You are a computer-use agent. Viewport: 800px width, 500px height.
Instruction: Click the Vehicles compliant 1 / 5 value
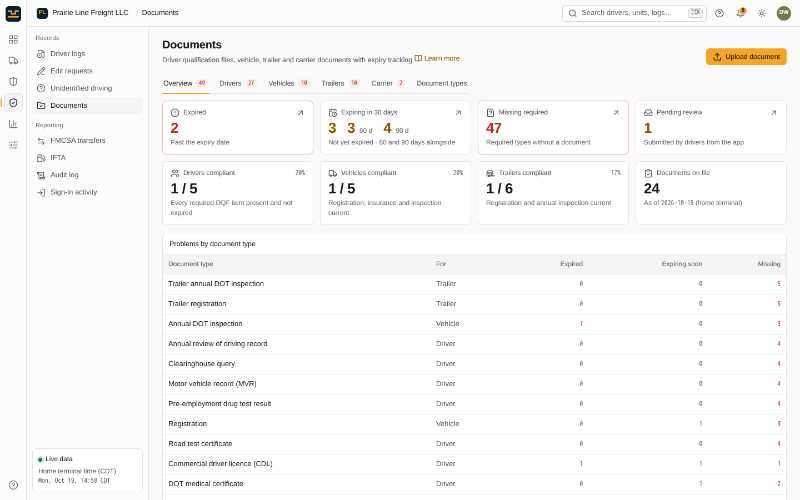[341, 189]
